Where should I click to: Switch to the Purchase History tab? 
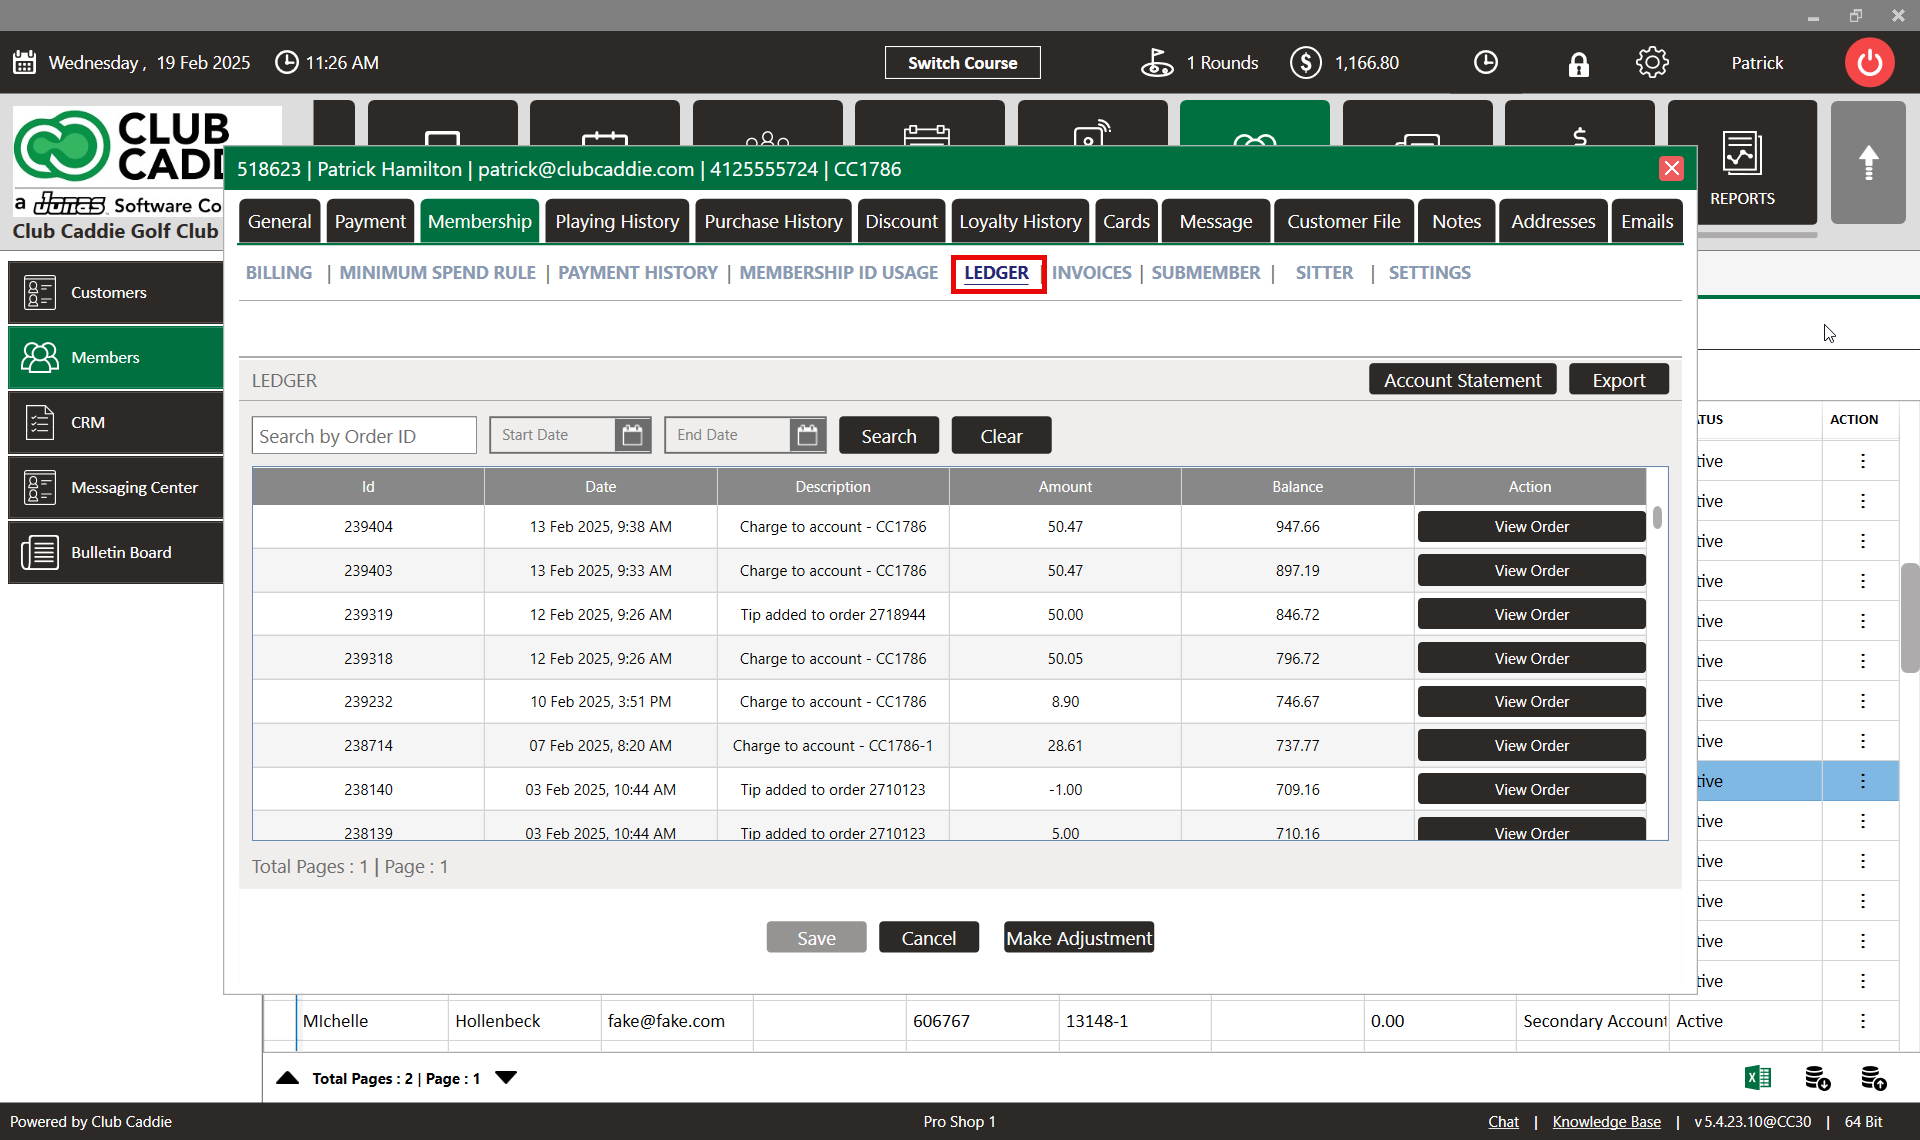(x=773, y=221)
